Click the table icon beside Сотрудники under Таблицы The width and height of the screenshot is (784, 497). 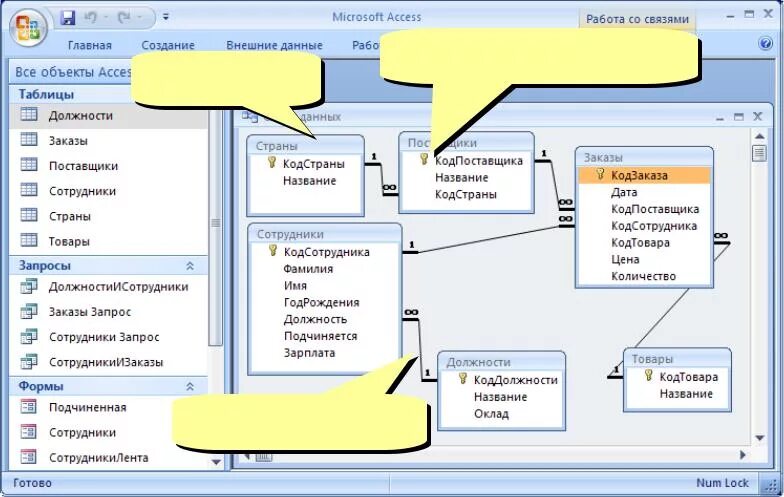point(28,190)
